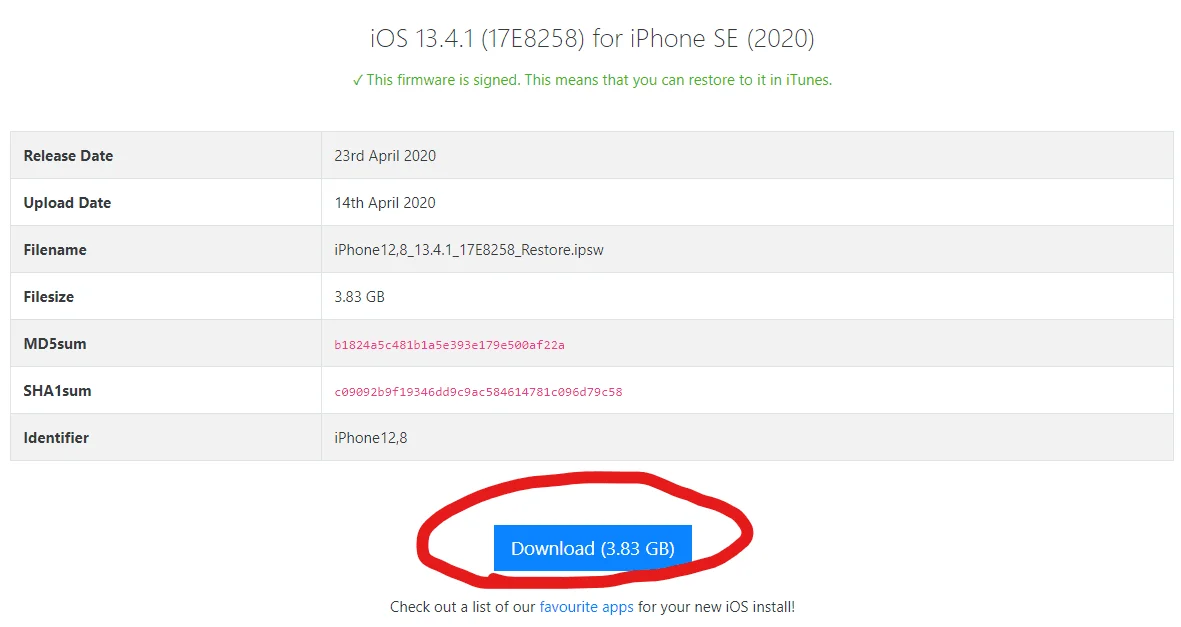Image resolution: width=1181 pixels, height=627 pixels.
Task: Click the iPhone12,8 identifier value
Action: click(371, 438)
